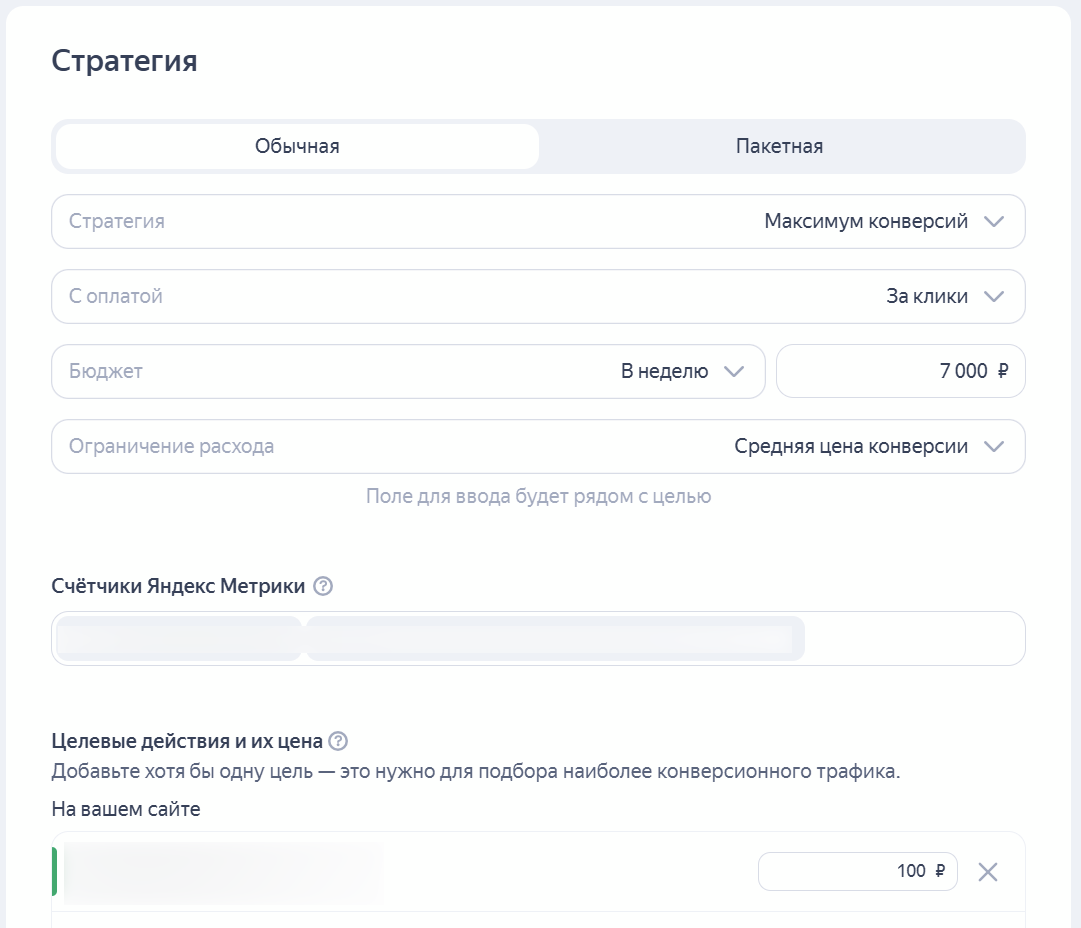Screen dimensions: 1081x928
Task: Click chevron arrow next to В неделю
Action: coord(734,372)
